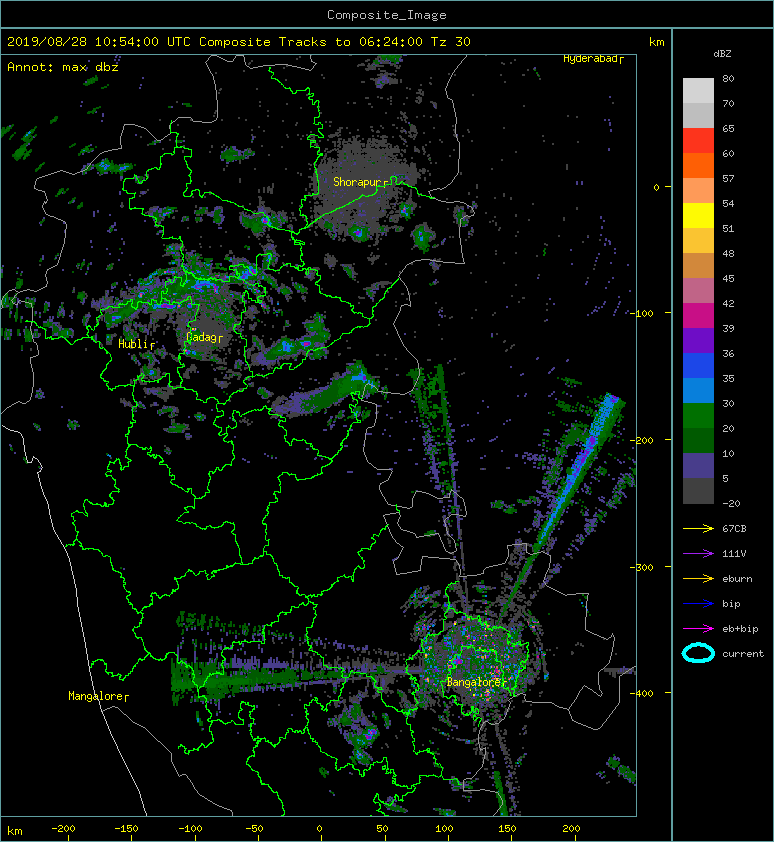
Task: Click the 150 mark on bottom axis
Action: [507, 829]
